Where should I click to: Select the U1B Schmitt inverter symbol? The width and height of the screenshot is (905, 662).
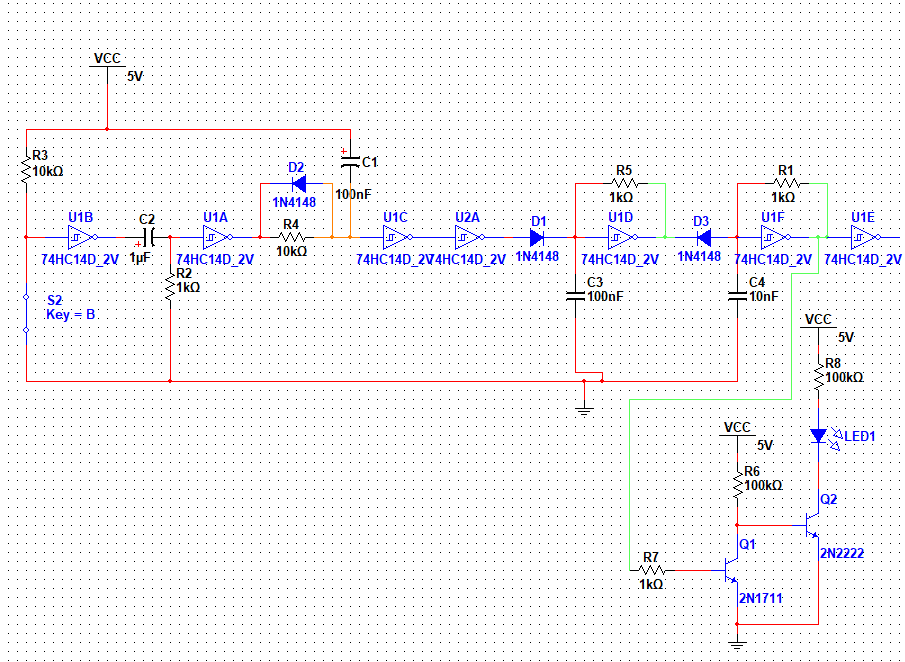click(82, 237)
